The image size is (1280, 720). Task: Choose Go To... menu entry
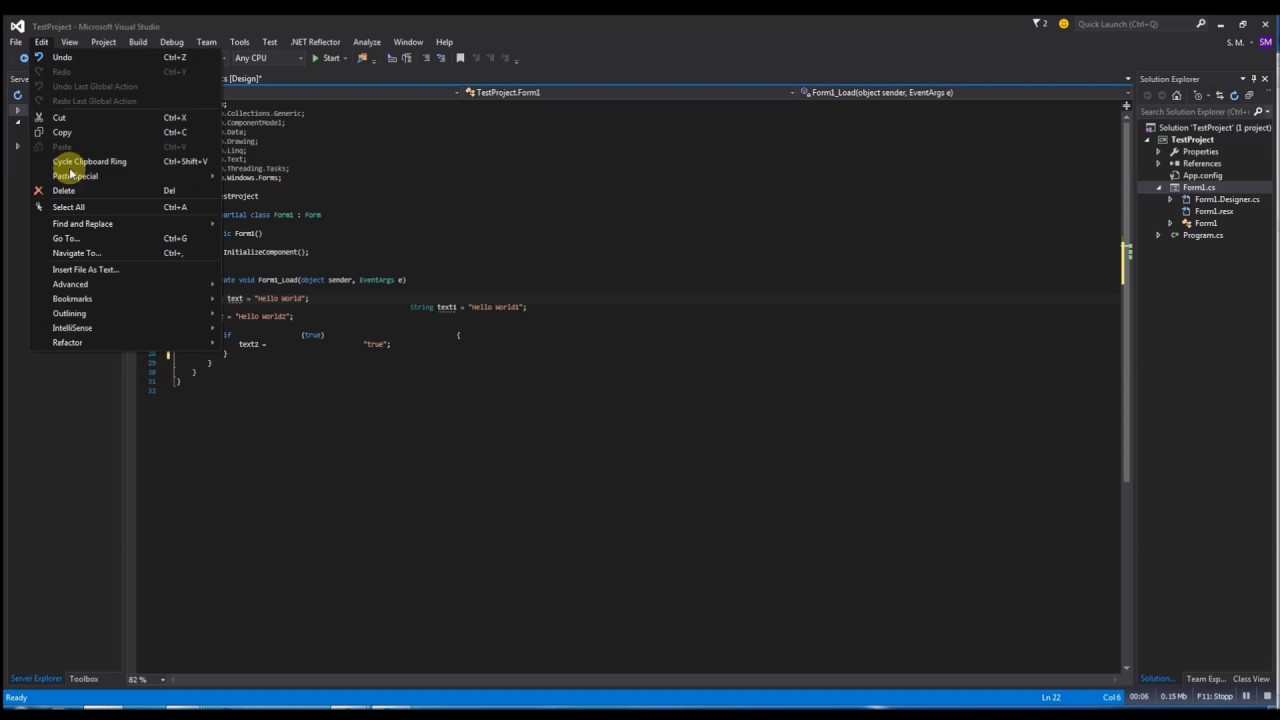[x=125, y=238]
